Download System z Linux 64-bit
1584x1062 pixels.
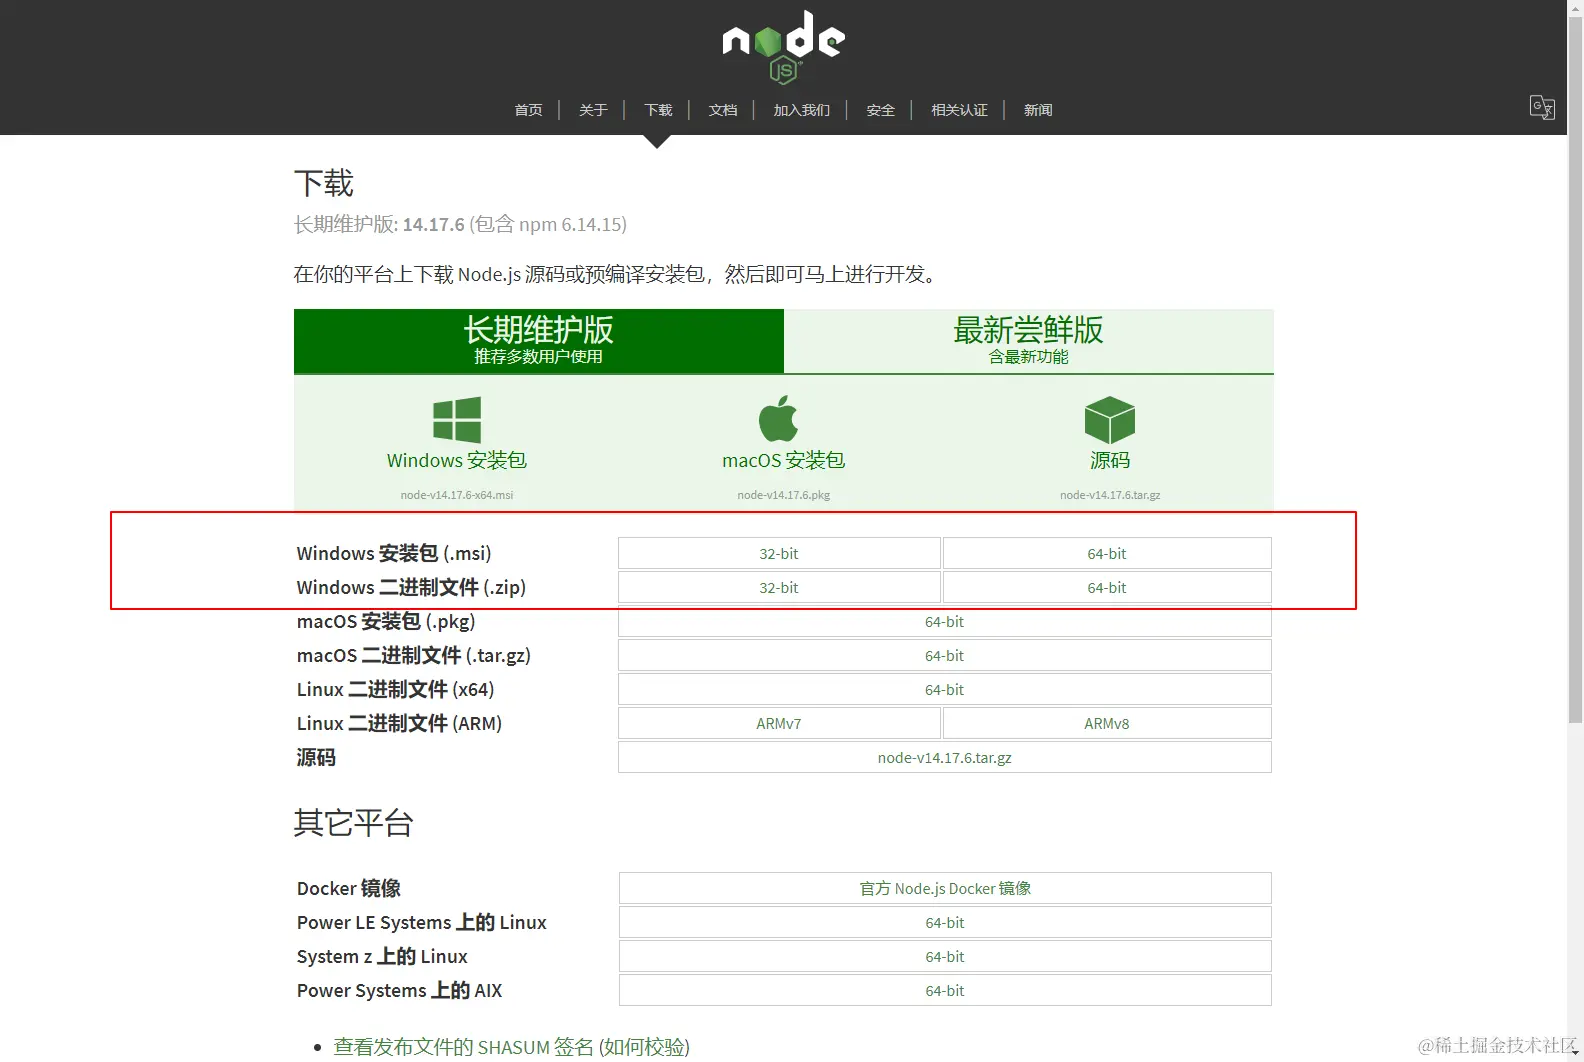coord(945,956)
